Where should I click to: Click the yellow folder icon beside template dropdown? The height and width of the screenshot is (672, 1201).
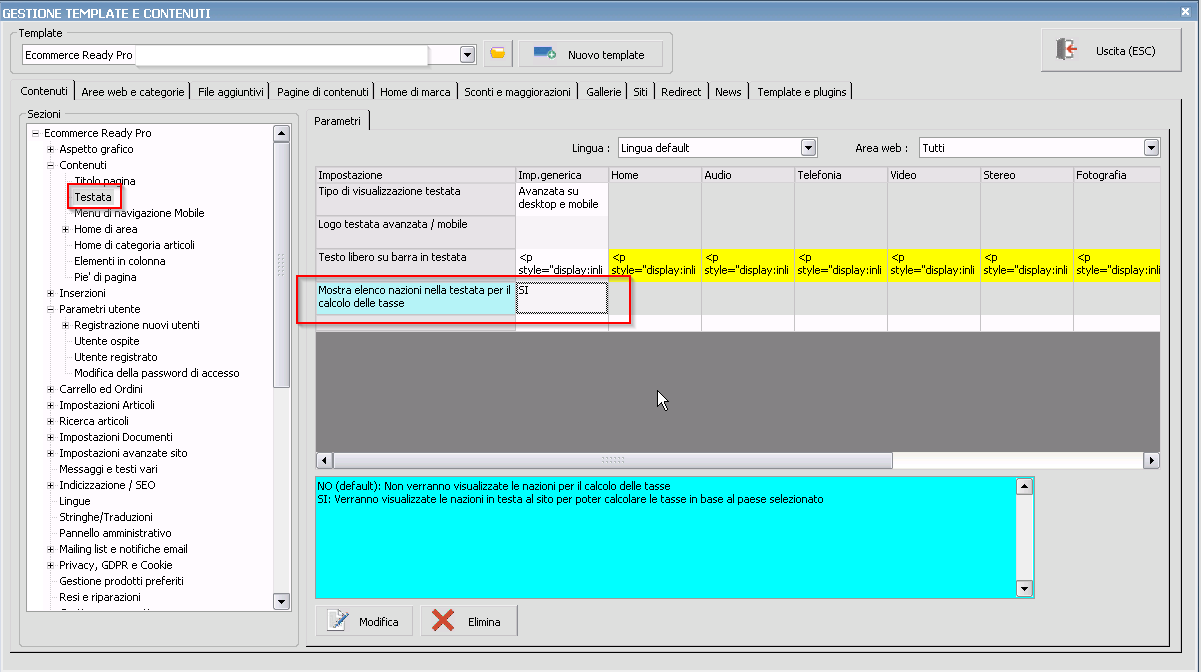tap(498, 54)
